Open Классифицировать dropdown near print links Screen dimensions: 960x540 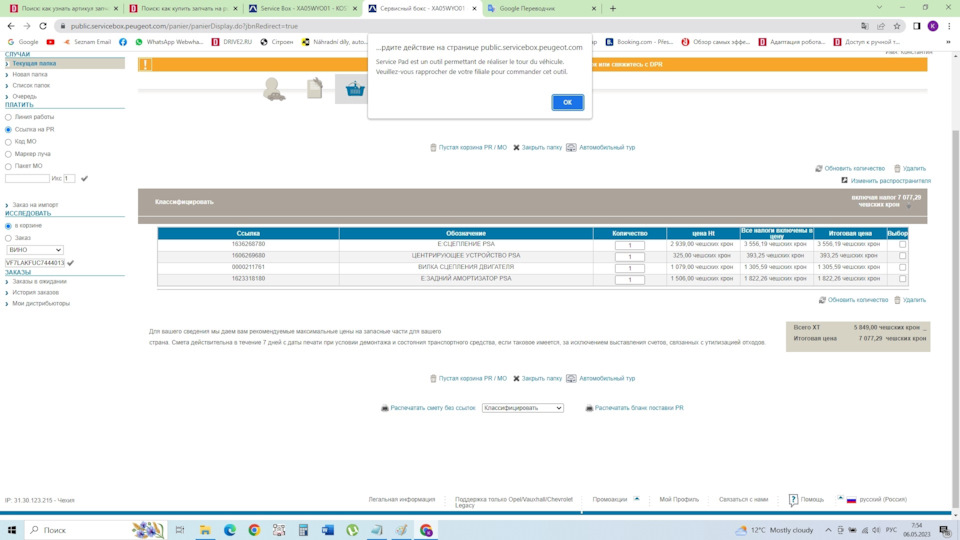point(522,408)
